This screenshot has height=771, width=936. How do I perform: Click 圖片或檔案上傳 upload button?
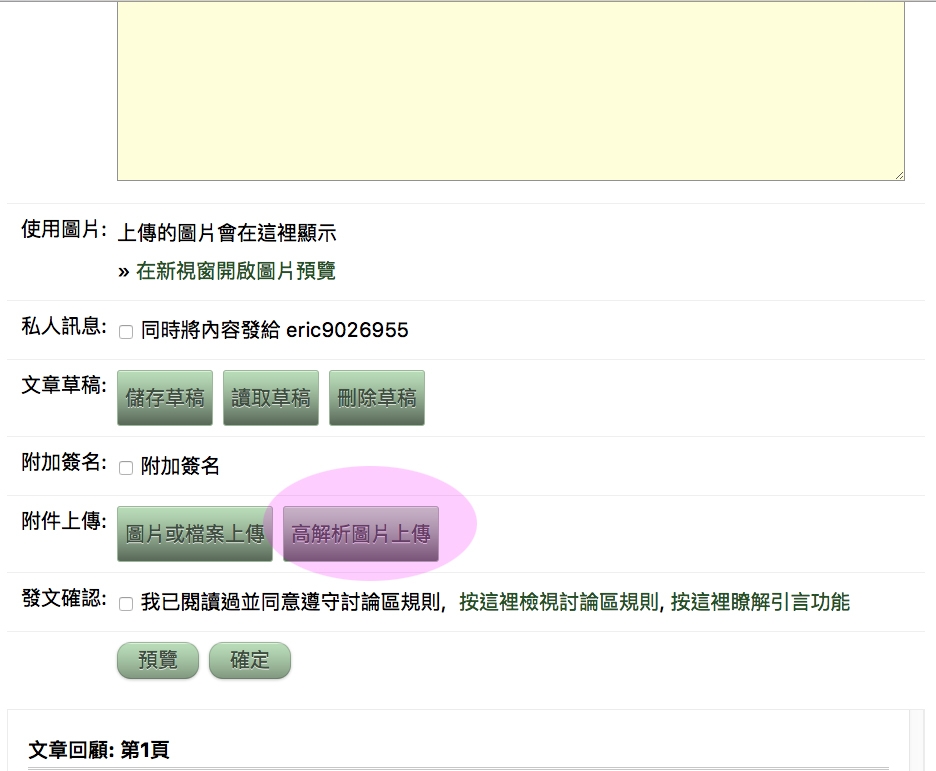(x=195, y=534)
